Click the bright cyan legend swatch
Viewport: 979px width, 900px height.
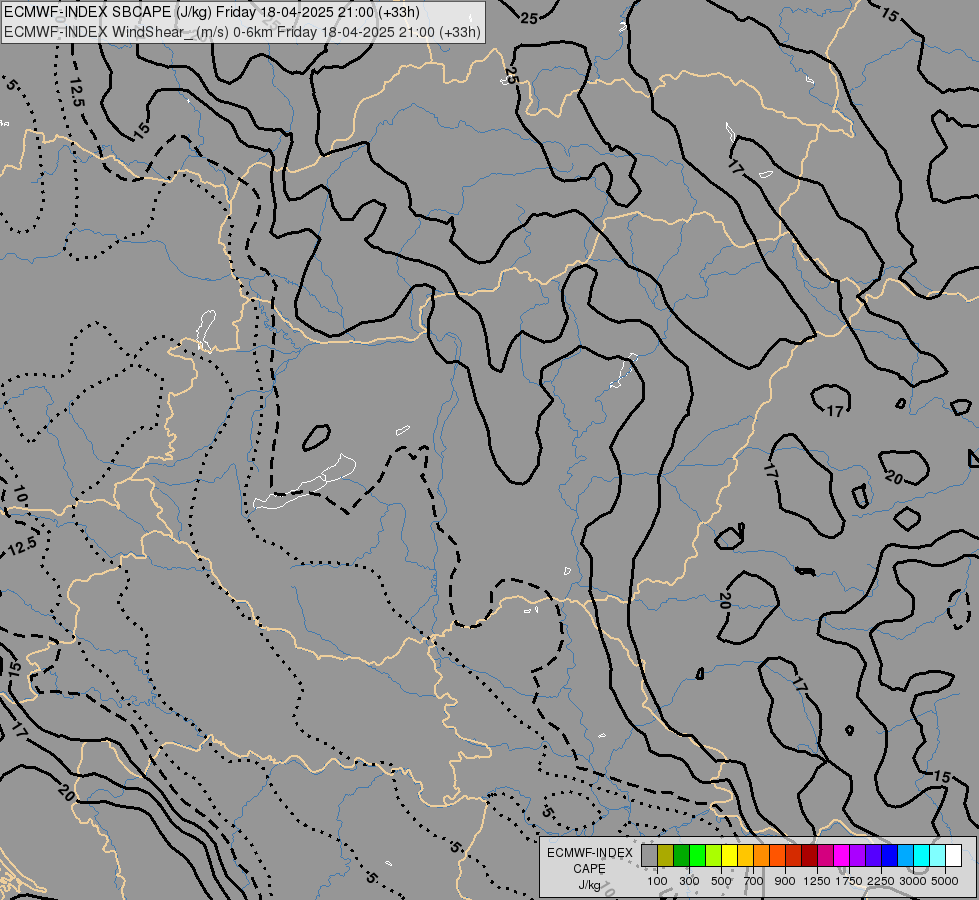(x=922, y=855)
